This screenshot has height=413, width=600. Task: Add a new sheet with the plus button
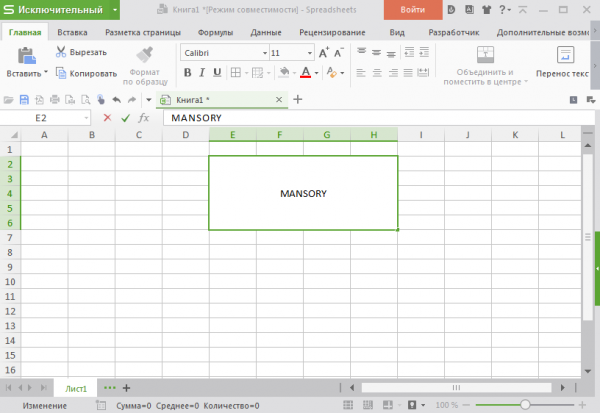(127, 387)
